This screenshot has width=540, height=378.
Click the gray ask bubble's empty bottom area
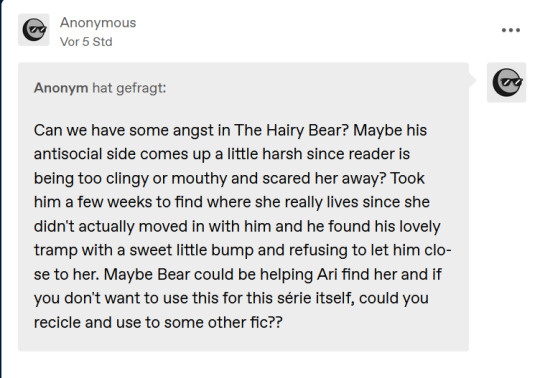pyautogui.click(x=243, y=341)
